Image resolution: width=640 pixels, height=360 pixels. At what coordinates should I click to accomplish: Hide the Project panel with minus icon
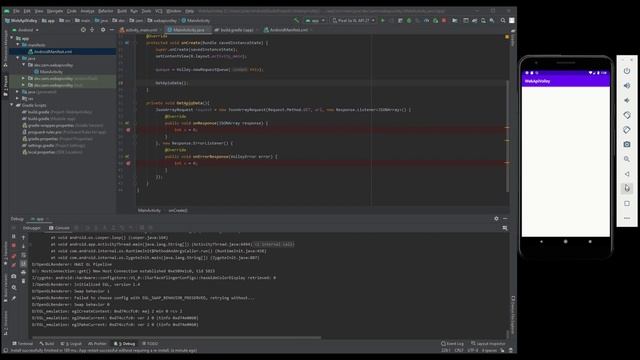pos(112,30)
